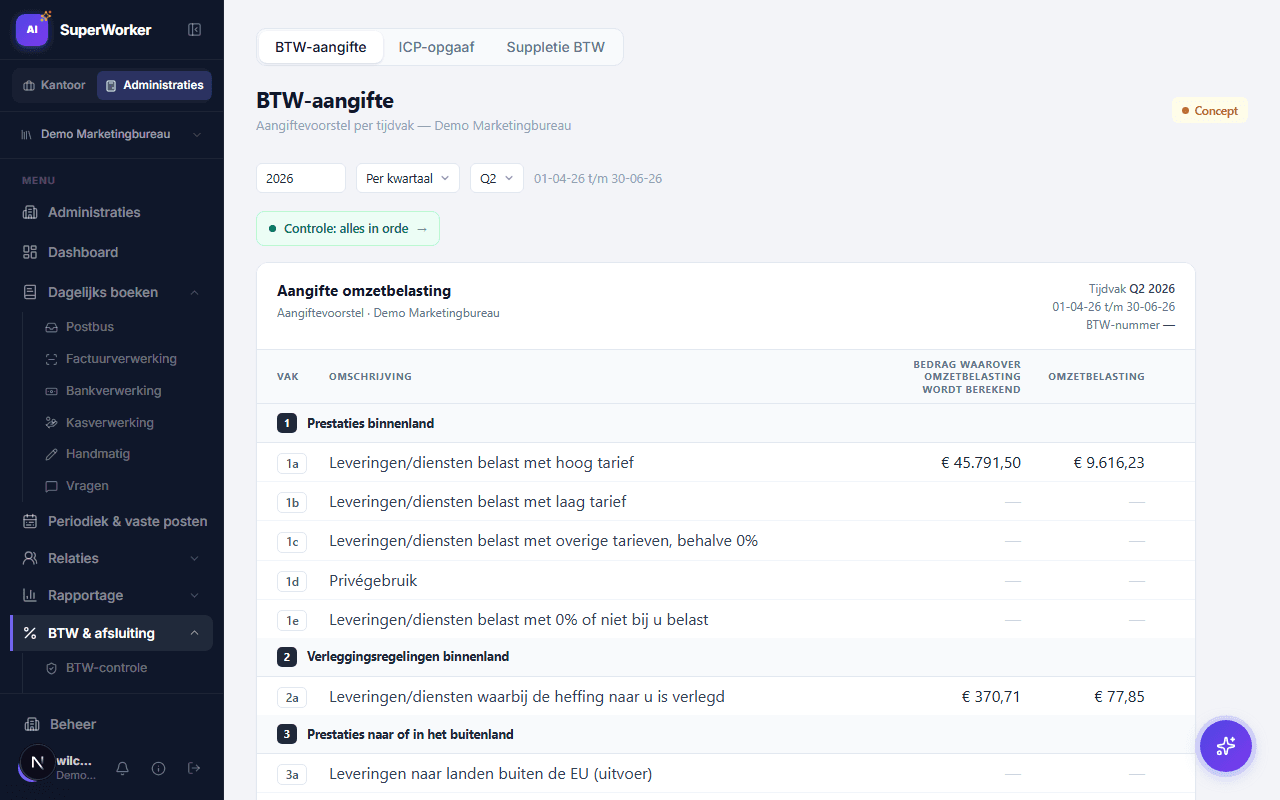
Task: Click row 1c overige tarieven description
Action: (x=543, y=541)
